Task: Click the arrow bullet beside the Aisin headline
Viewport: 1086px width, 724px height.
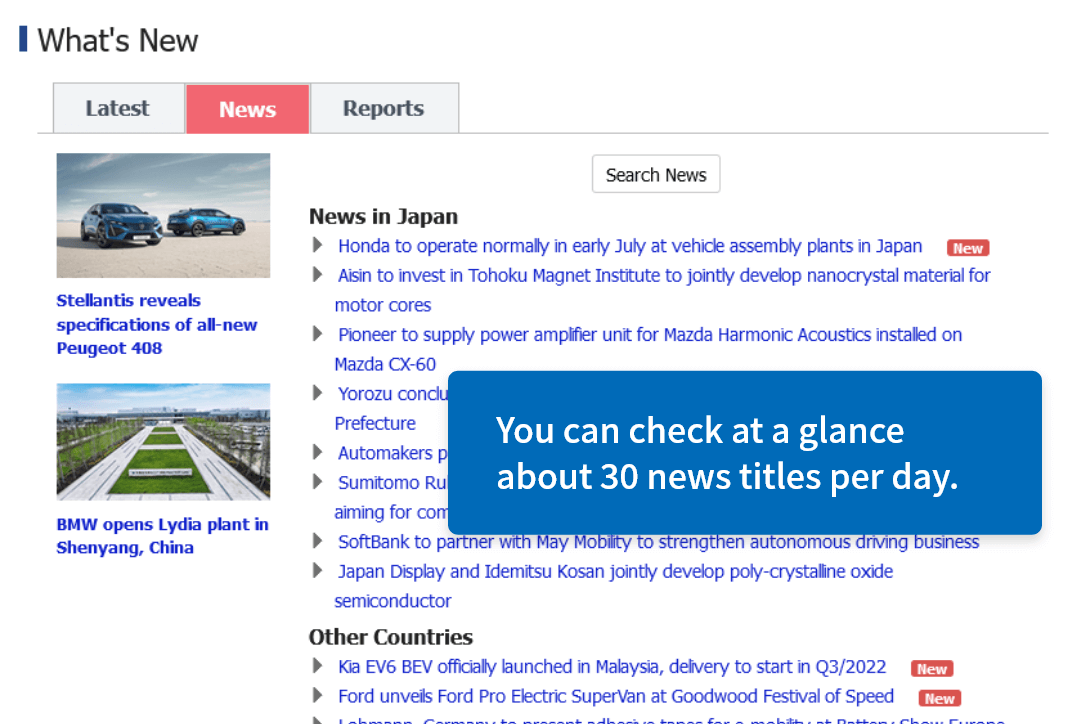Action: 317,274
